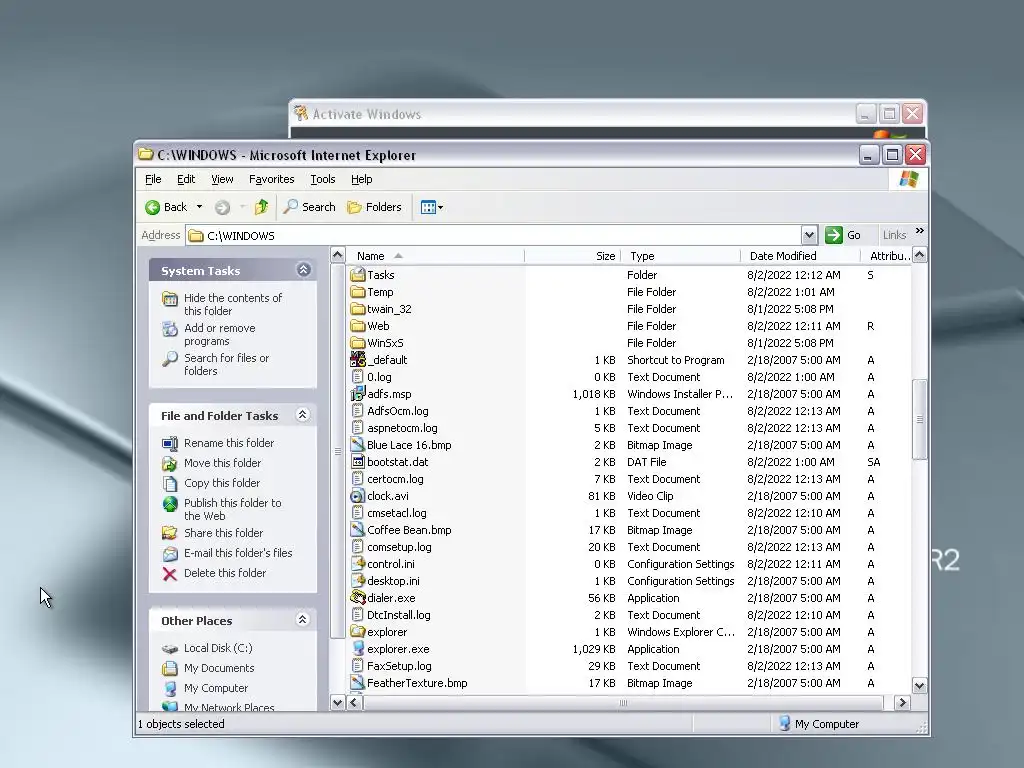Click the Views button icon
The width and height of the screenshot is (1024, 768).
pos(428,208)
